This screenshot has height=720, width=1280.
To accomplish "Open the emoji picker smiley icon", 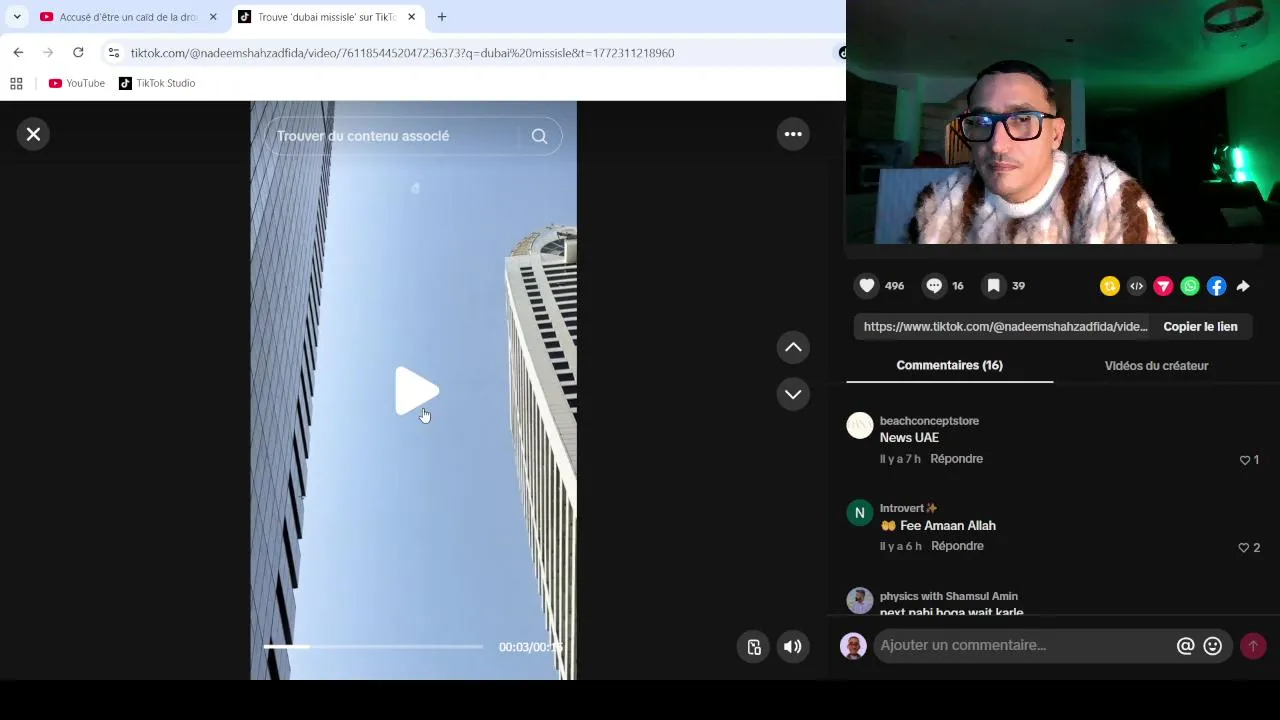I will click(x=1213, y=646).
